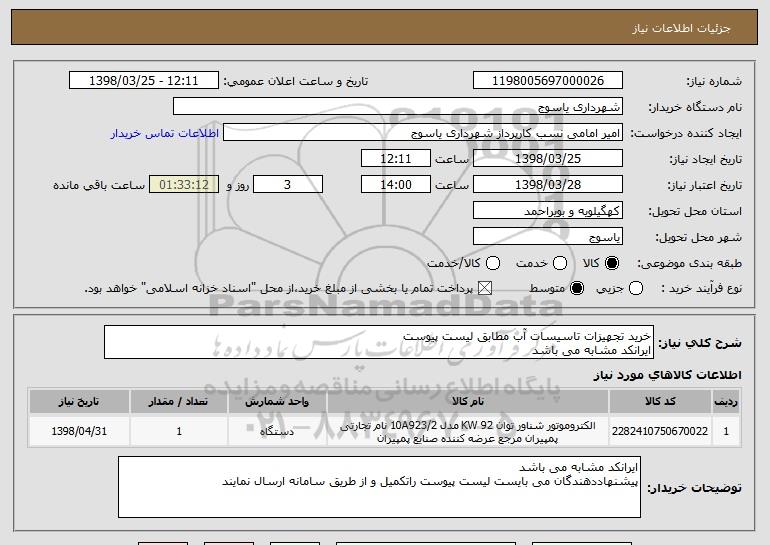
Task: Click the تاریخ نیاز column header
Action: (x=79, y=402)
